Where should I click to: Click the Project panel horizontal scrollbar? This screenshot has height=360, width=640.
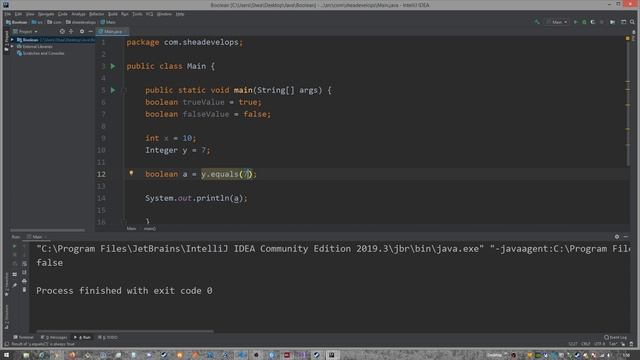click(48, 230)
